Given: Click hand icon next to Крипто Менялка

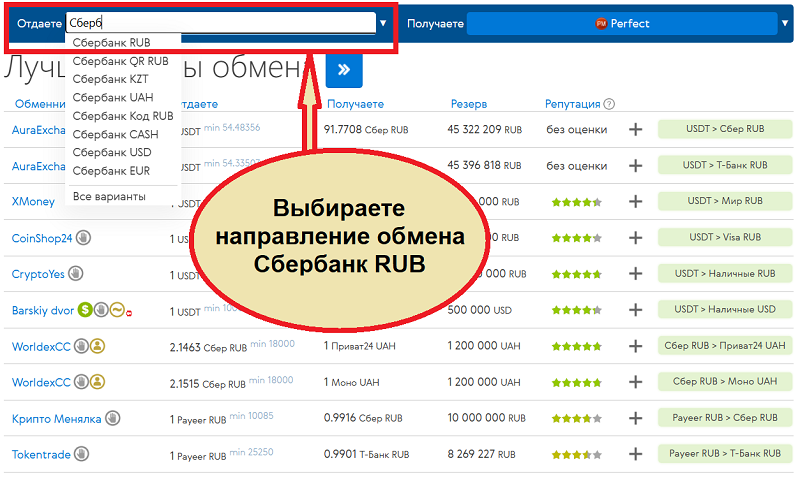Looking at the screenshot, I should click(x=113, y=418).
